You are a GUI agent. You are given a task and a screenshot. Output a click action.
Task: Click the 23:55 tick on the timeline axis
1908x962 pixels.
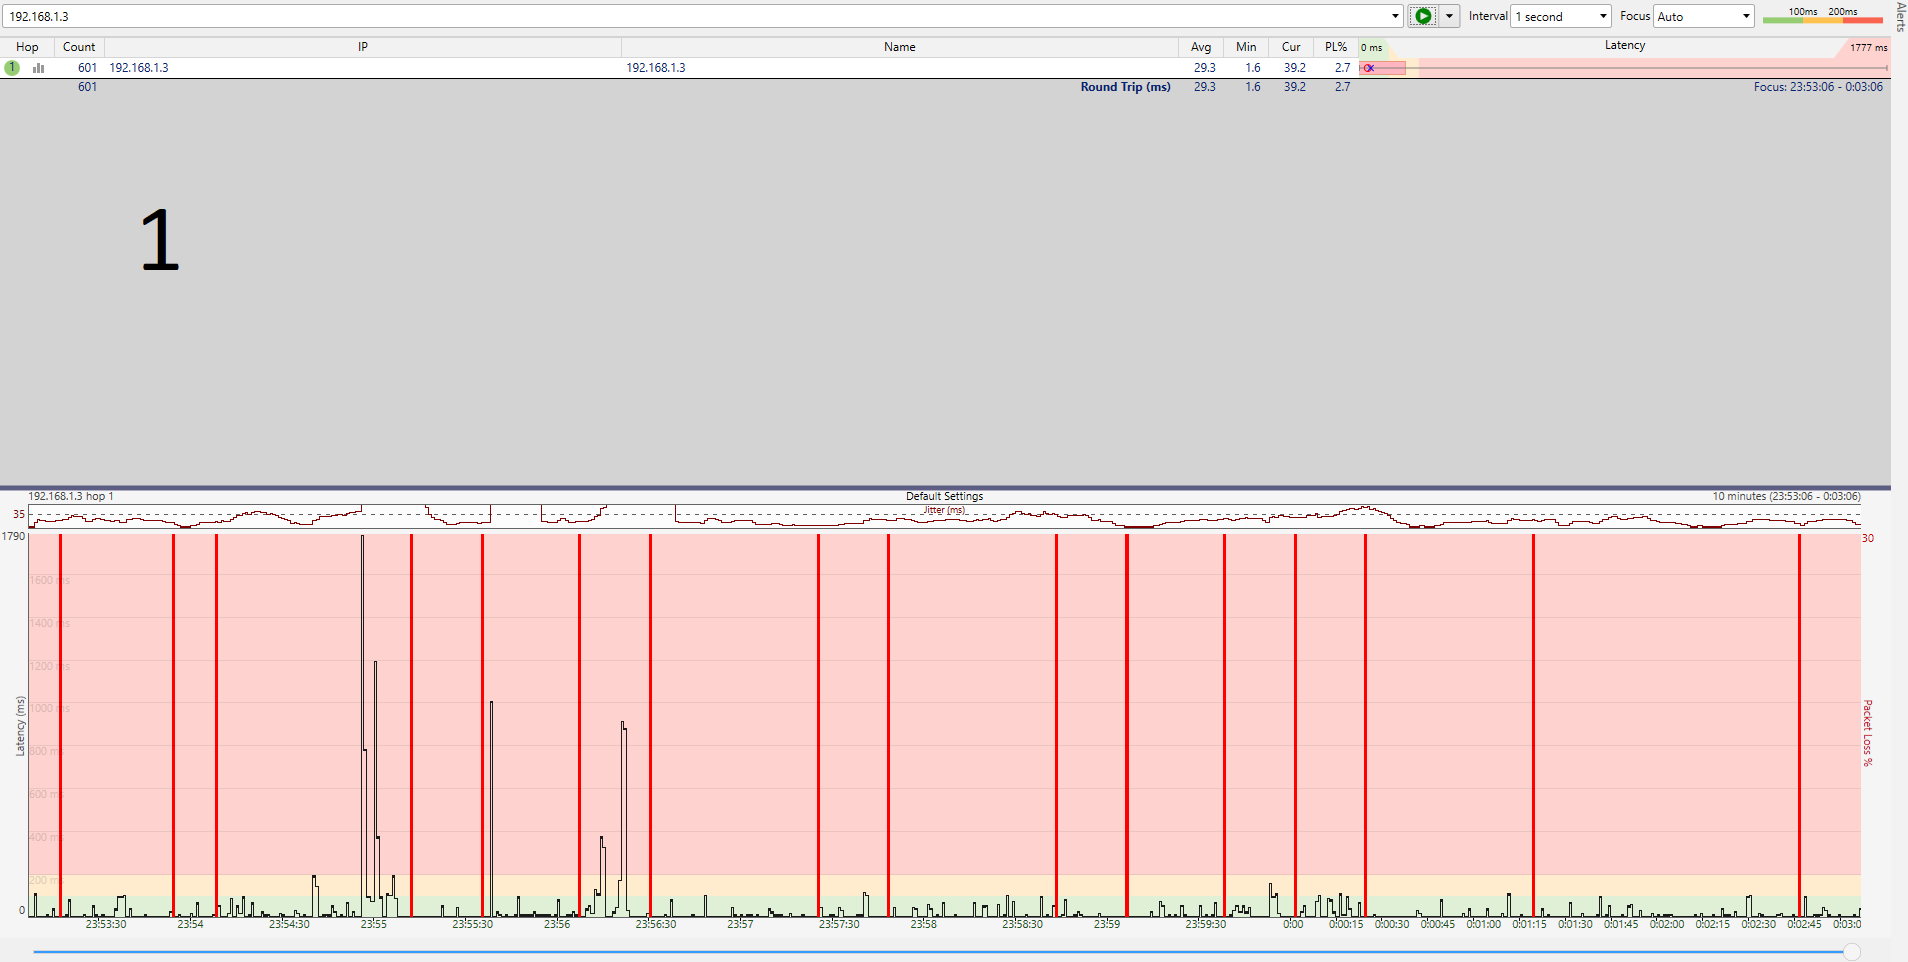(x=373, y=924)
